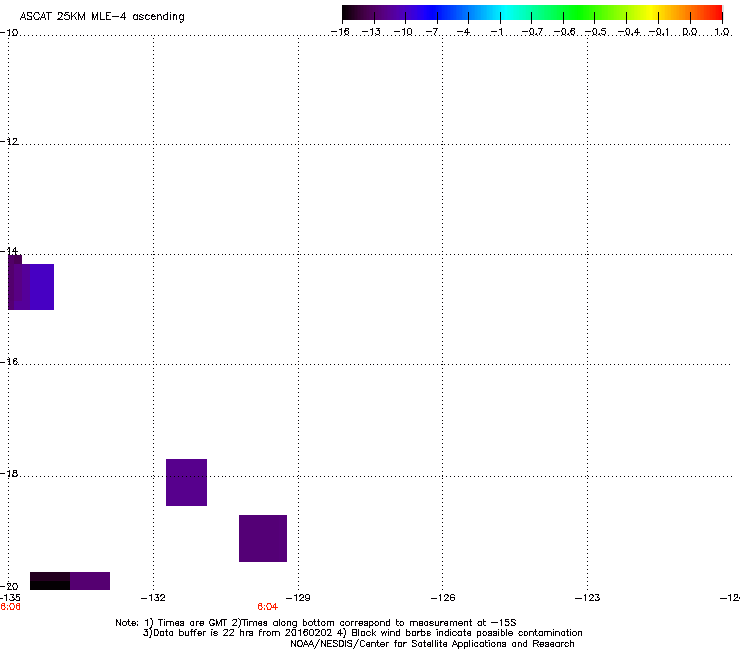Click the color bar label -0.7
Image resolution: width=740 pixels, height=650 pixels.
[532, 32]
